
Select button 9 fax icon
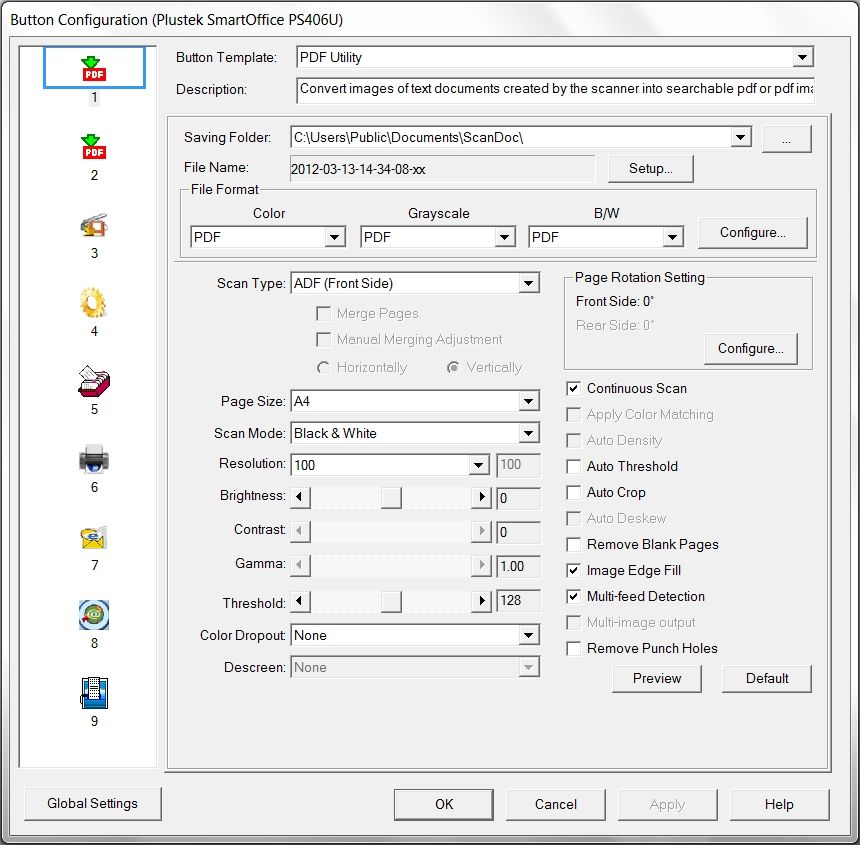point(94,693)
